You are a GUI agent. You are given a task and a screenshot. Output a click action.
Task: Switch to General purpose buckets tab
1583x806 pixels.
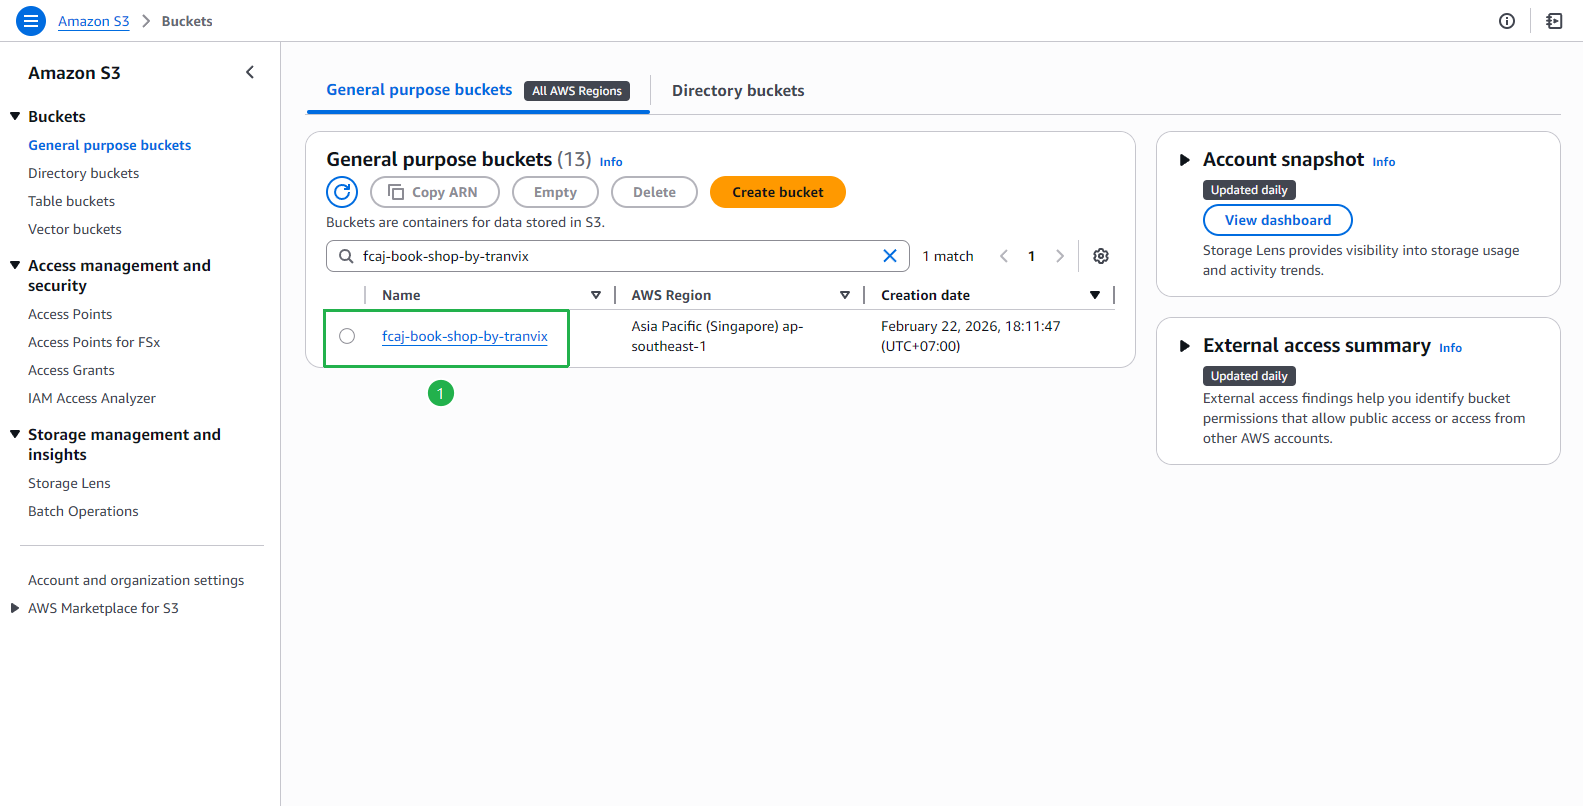(419, 90)
